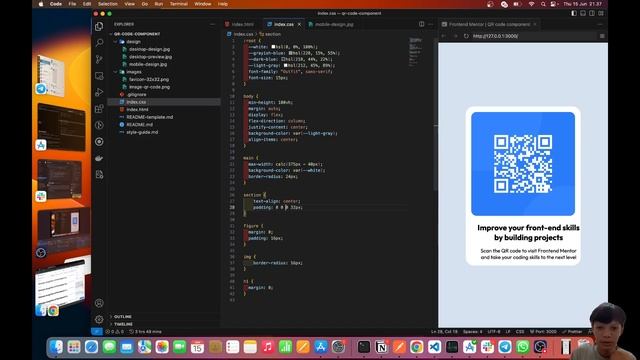
Task: Open Notion in the Dock
Action: [381, 347]
